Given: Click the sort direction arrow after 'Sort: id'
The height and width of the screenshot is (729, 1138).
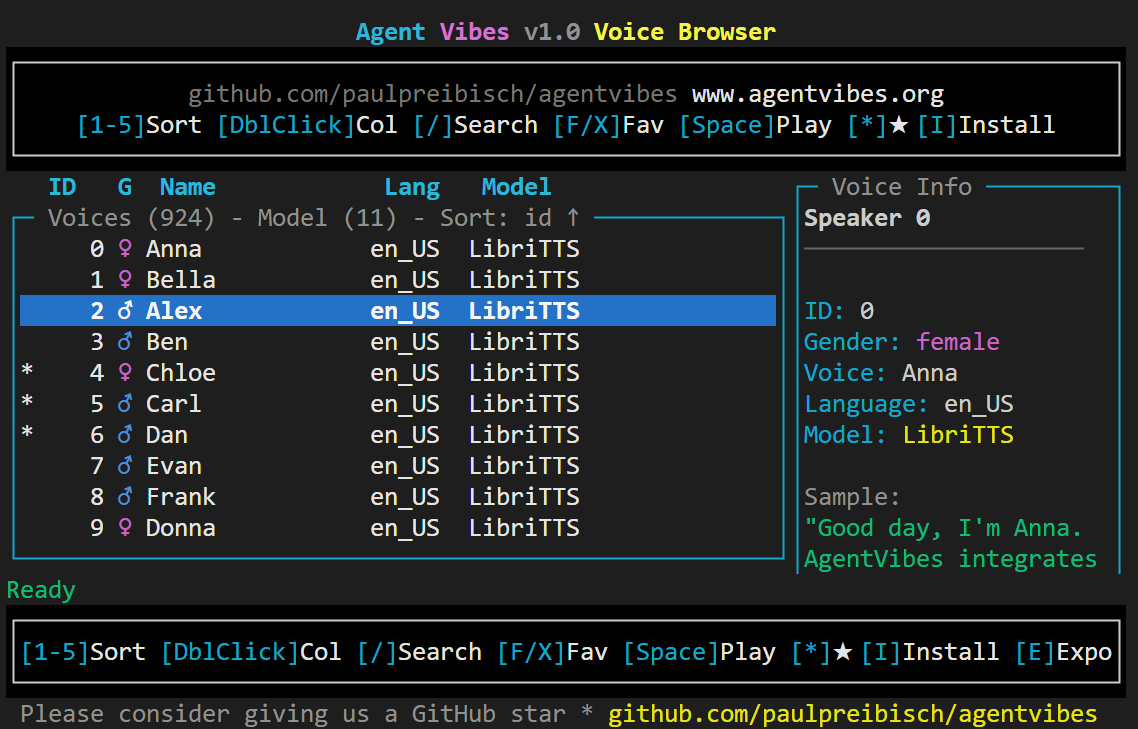Looking at the screenshot, I should point(573,218).
